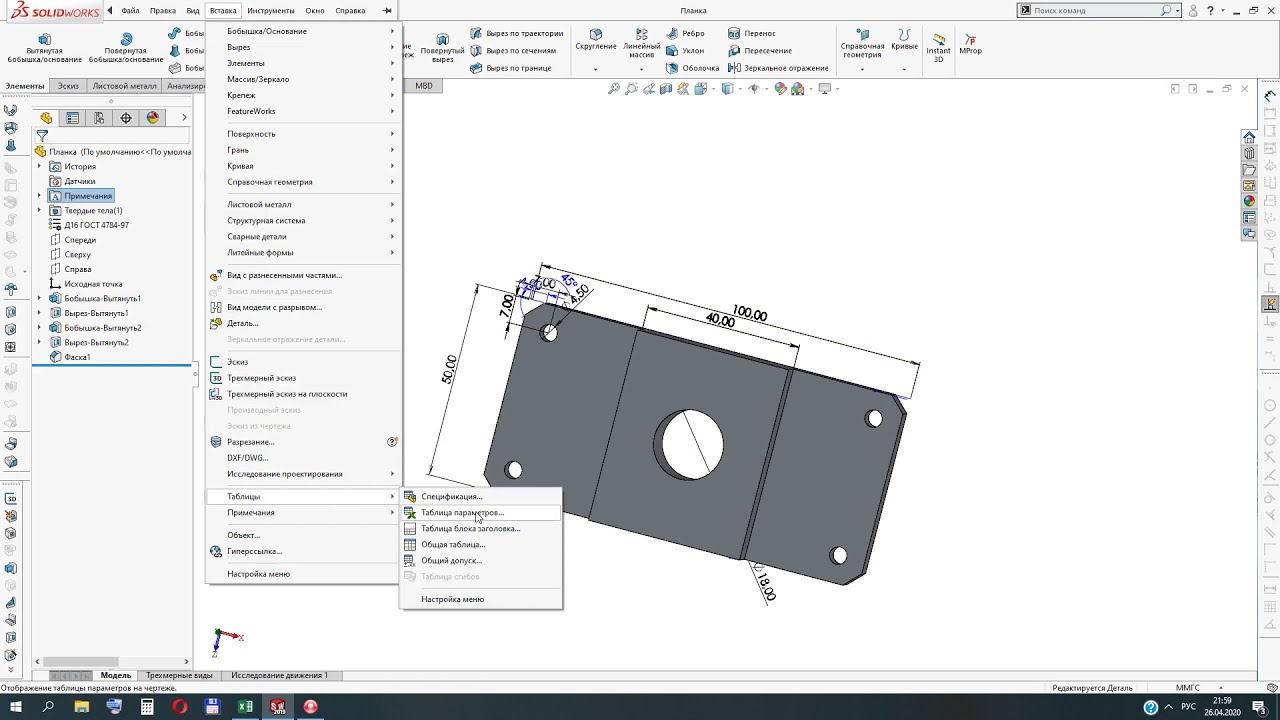The width and height of the screenshot is (1280, 720).
Task: Choose DXF/DWG menu entry
Action: coord(303,458)
